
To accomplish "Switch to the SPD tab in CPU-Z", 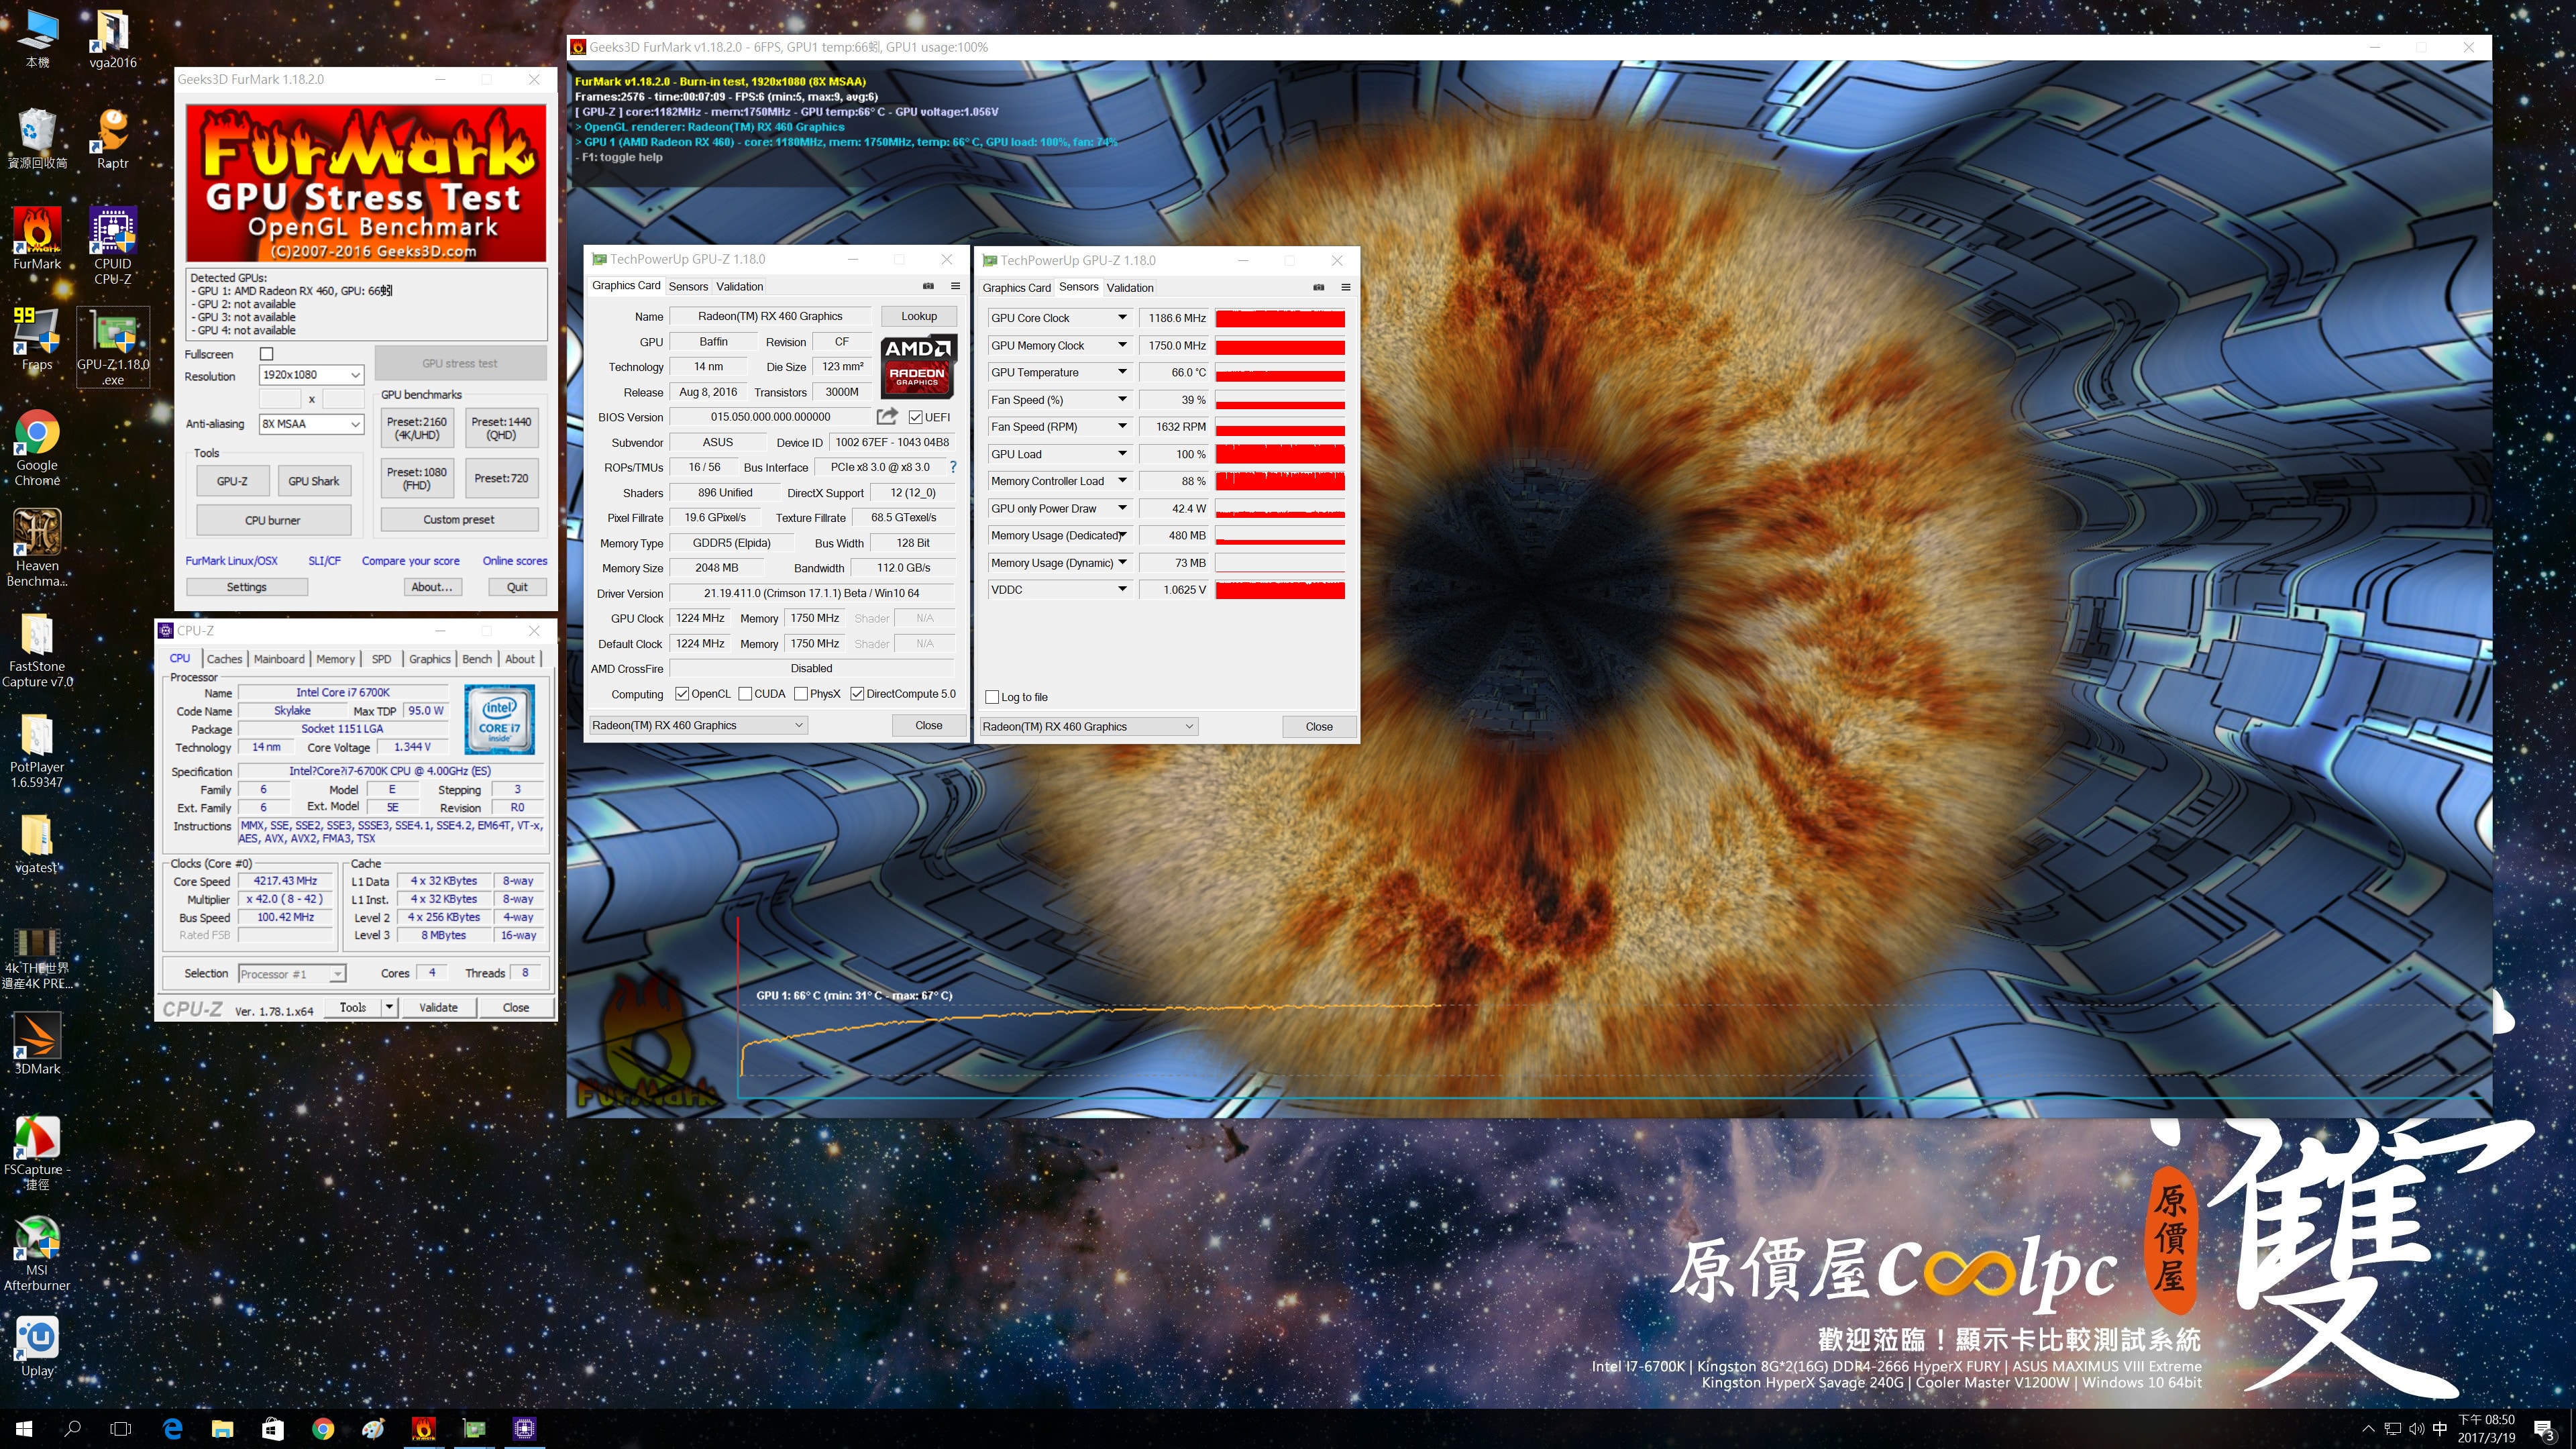I will coord(381,659).
